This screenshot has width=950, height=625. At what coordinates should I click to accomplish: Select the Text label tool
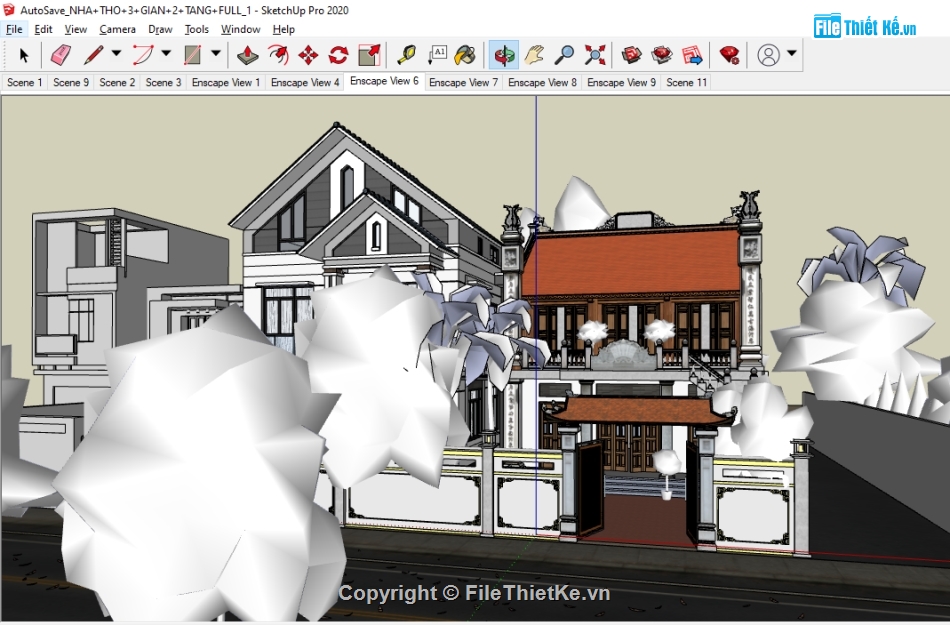coord(437,55)
